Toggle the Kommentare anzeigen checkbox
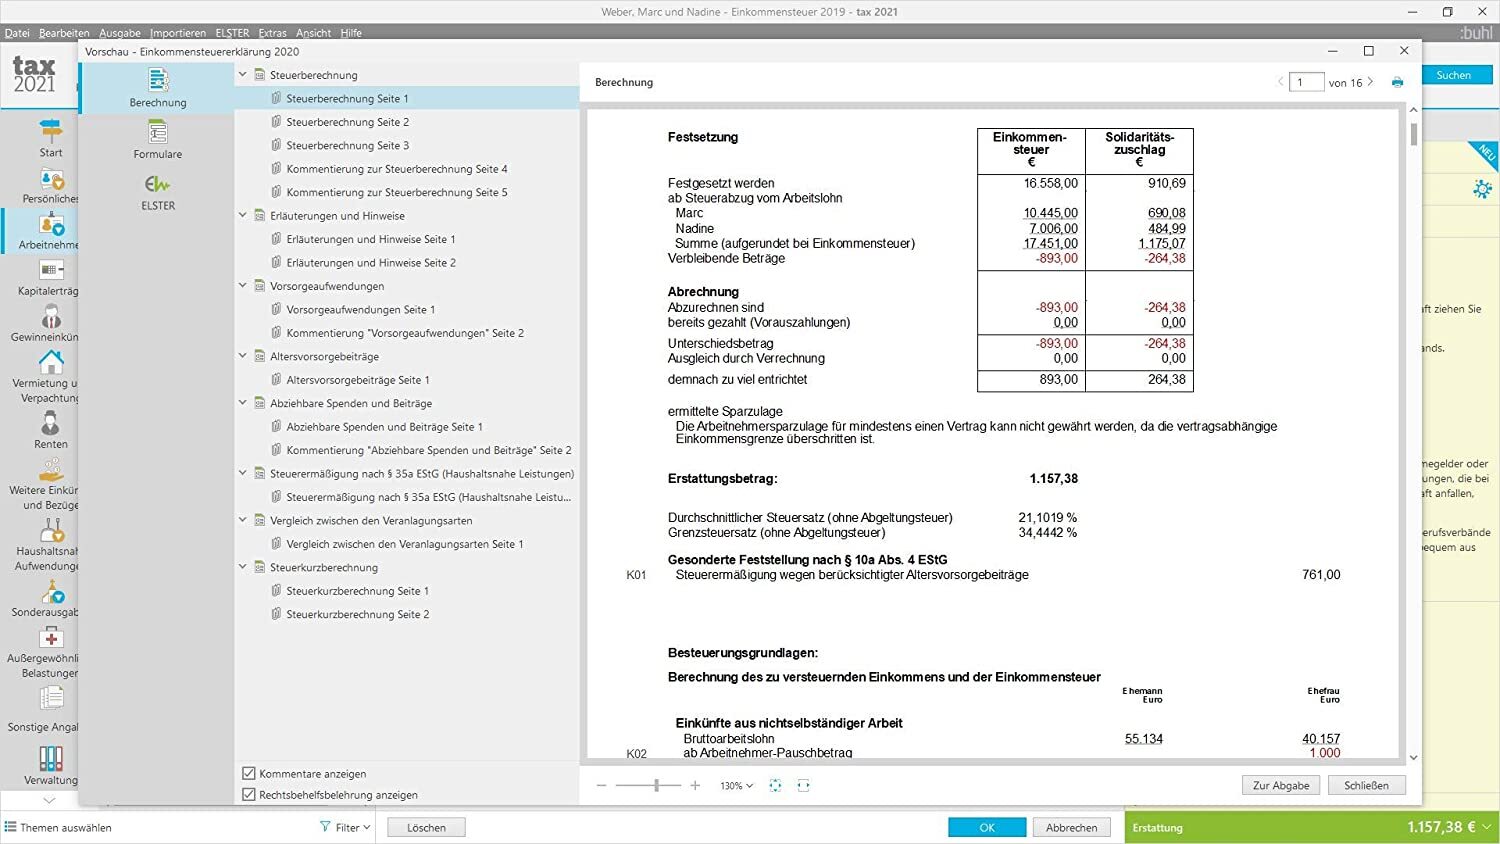Image resolution: width=1500 pixels, height=844 pixels. (249, 773)
